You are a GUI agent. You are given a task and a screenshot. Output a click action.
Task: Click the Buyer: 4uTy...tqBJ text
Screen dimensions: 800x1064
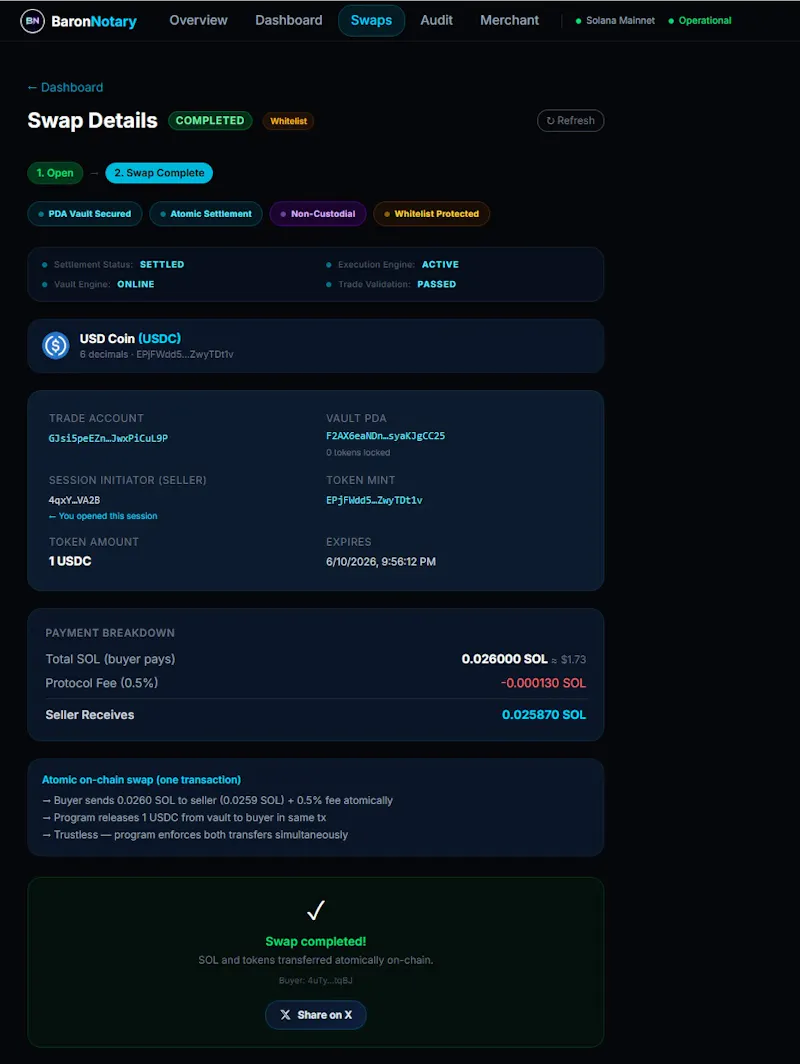click(316, 981)
